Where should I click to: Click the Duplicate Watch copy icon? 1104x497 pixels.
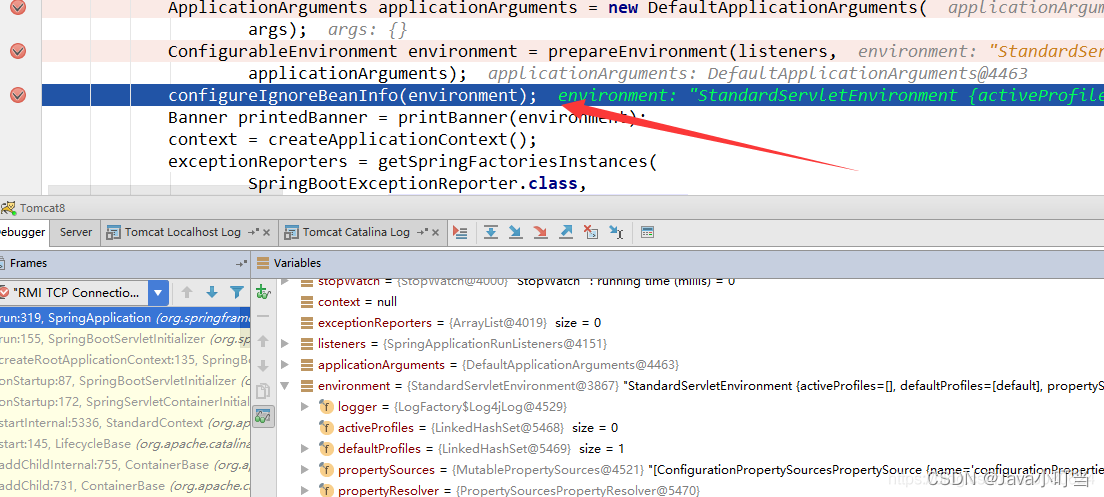tap(263, 391)
